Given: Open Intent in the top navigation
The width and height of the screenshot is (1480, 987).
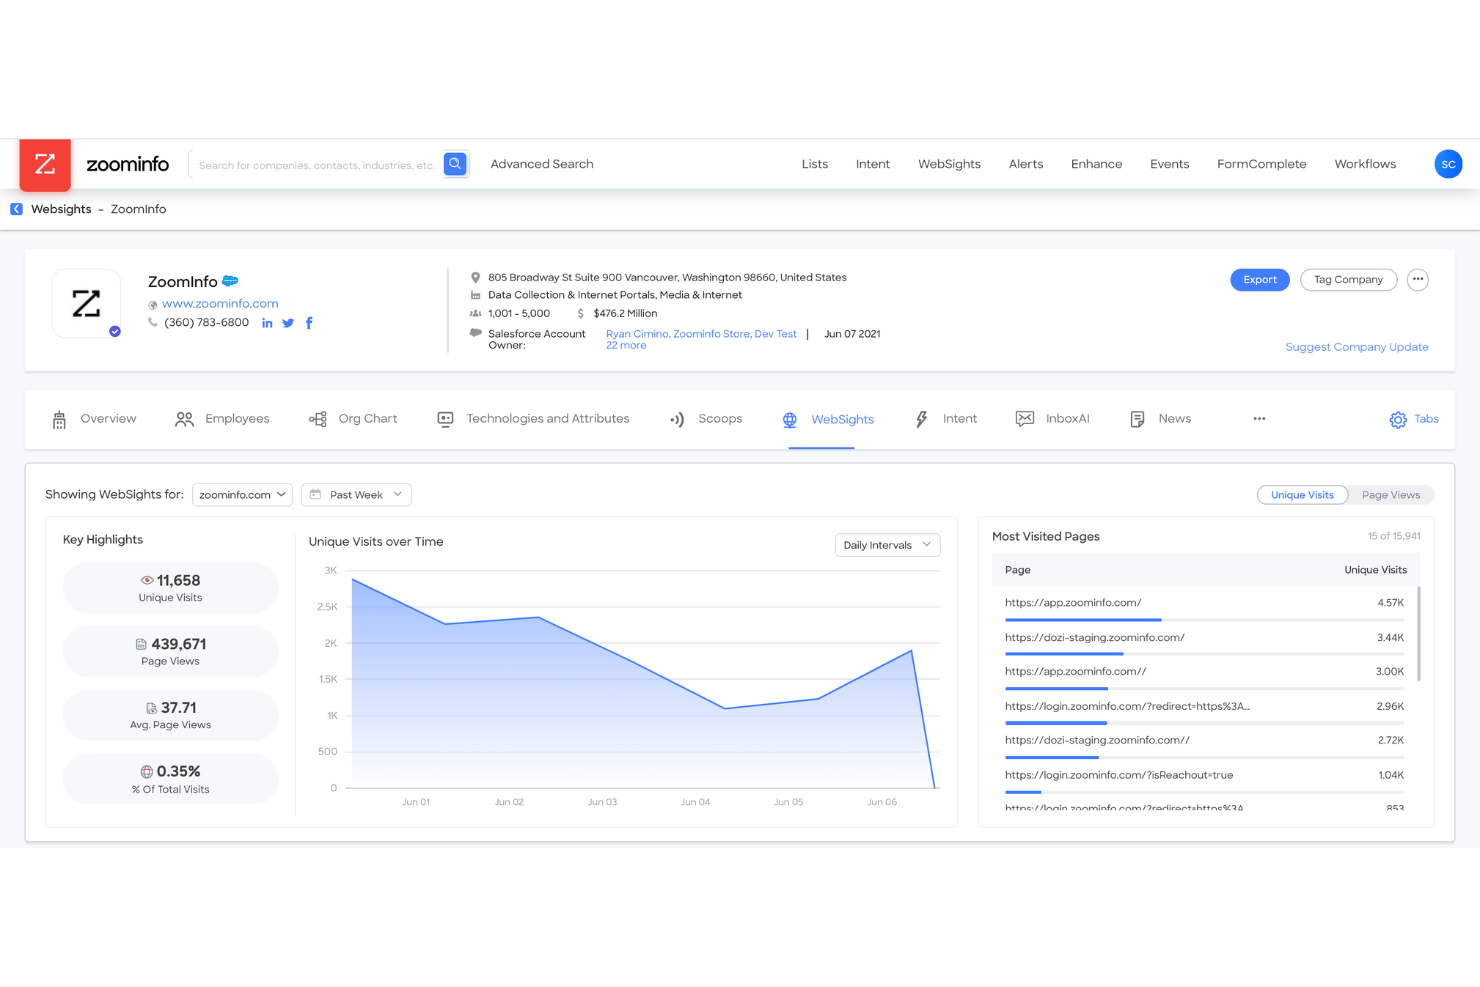Looking at the screenshot, I should pos(873,164).
